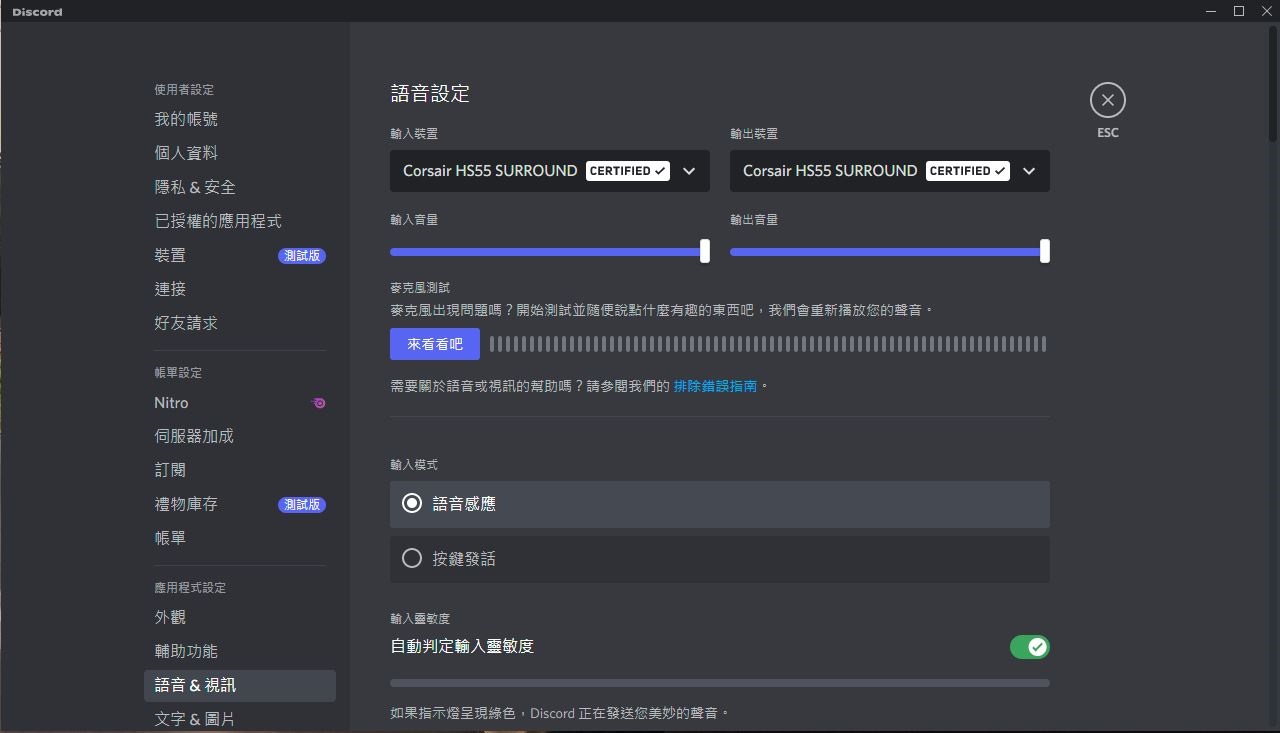Click the 麥克風測試 label
This screenshot has width=1280, height=733.
(420, 288)
